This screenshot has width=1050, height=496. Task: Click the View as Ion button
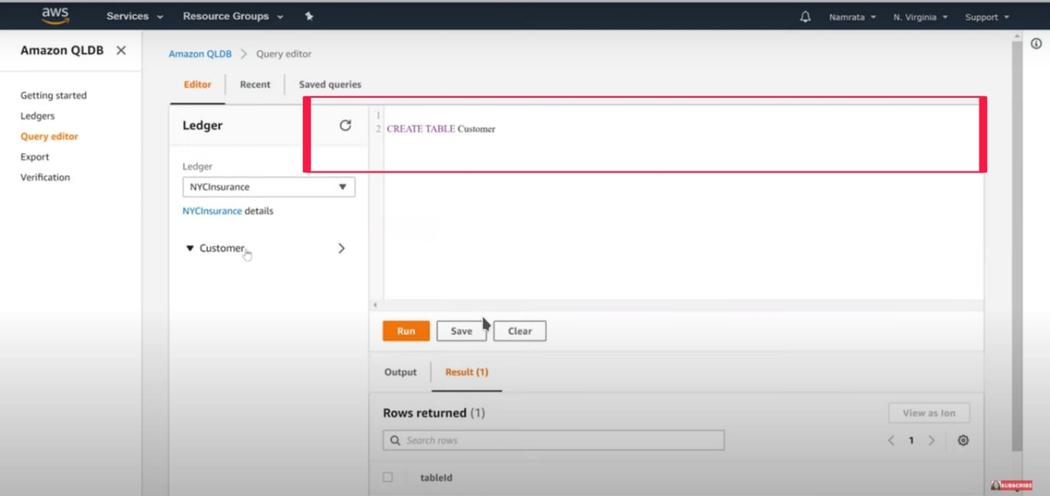point(929,413)
